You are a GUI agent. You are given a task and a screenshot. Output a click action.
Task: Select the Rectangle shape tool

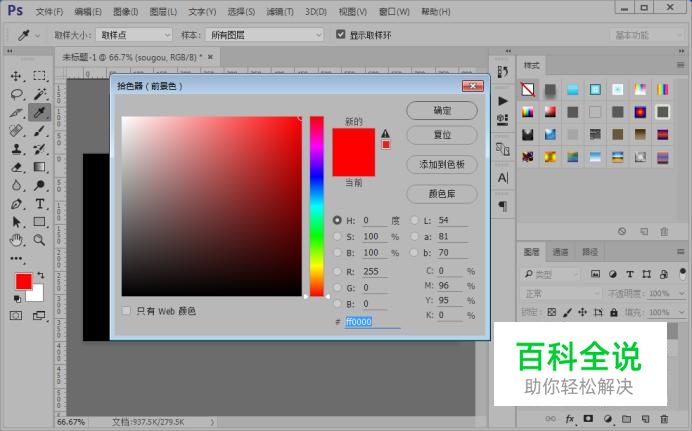[39, 222]
